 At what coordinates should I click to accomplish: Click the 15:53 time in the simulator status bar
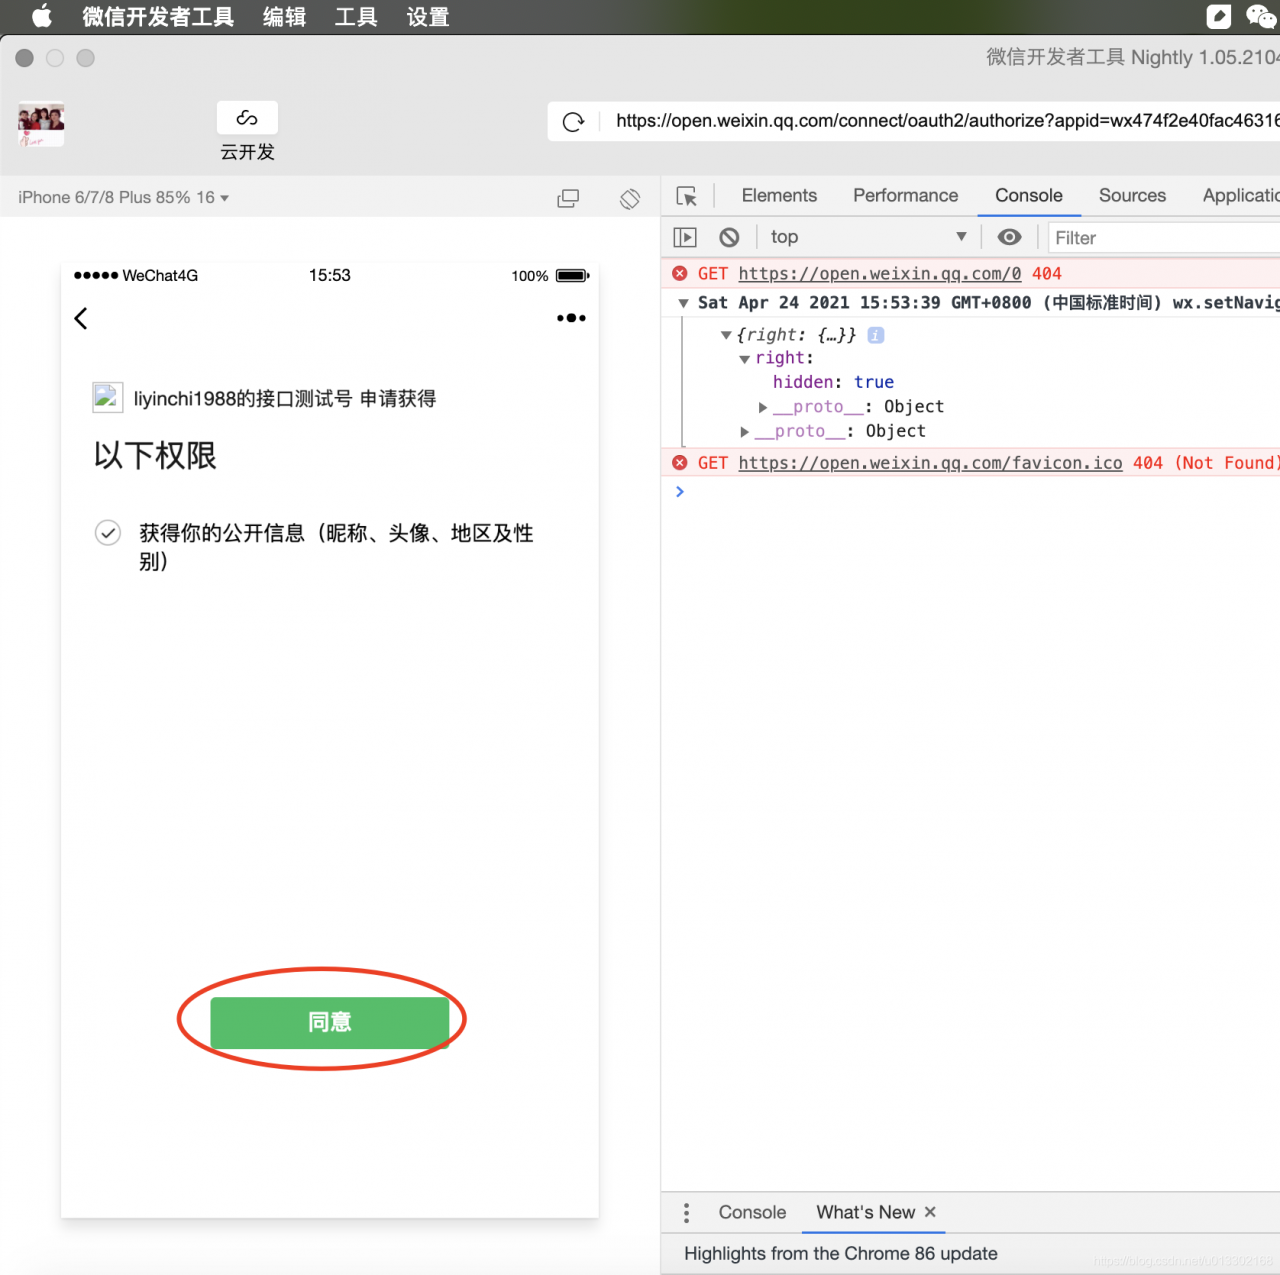(x=329, y=275)
